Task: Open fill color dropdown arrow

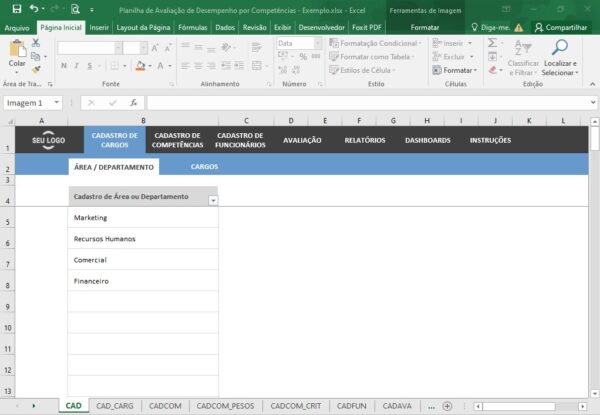Action: pos(150,66)
